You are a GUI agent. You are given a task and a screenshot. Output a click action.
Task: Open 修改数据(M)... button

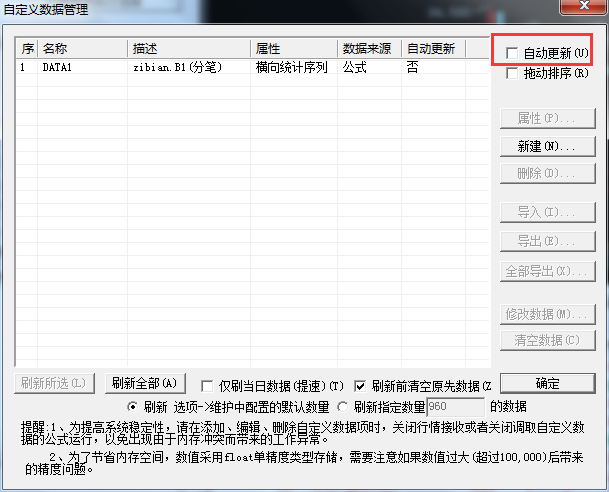(x=548, y=314)
